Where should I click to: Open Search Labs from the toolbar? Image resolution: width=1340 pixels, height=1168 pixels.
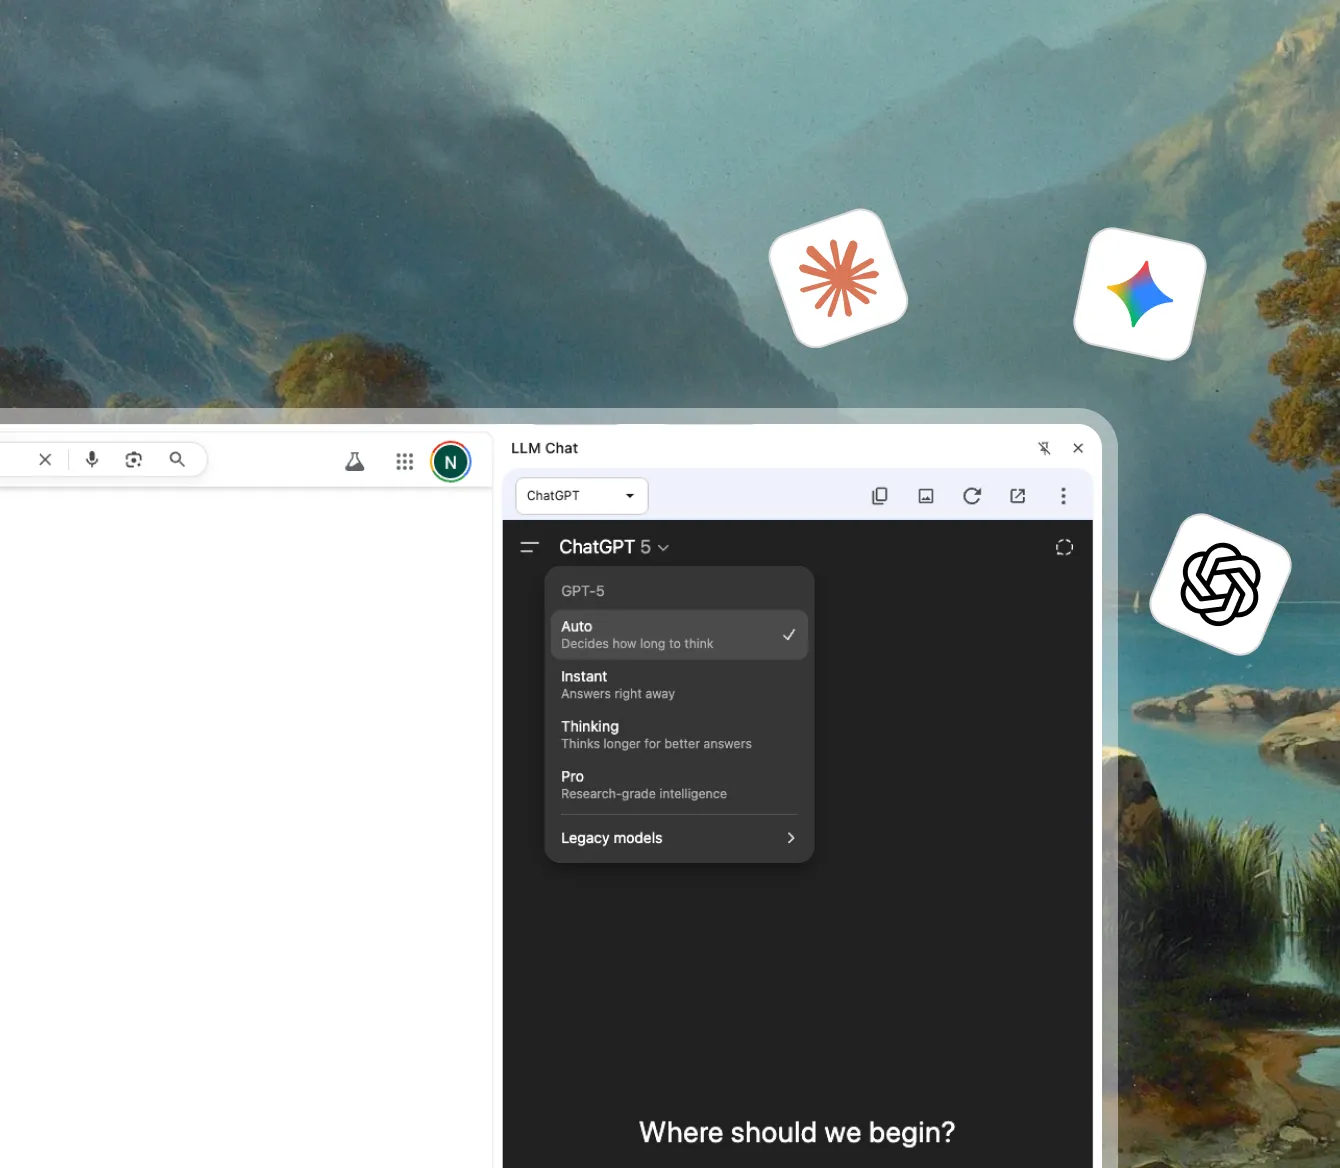[355, 461]
